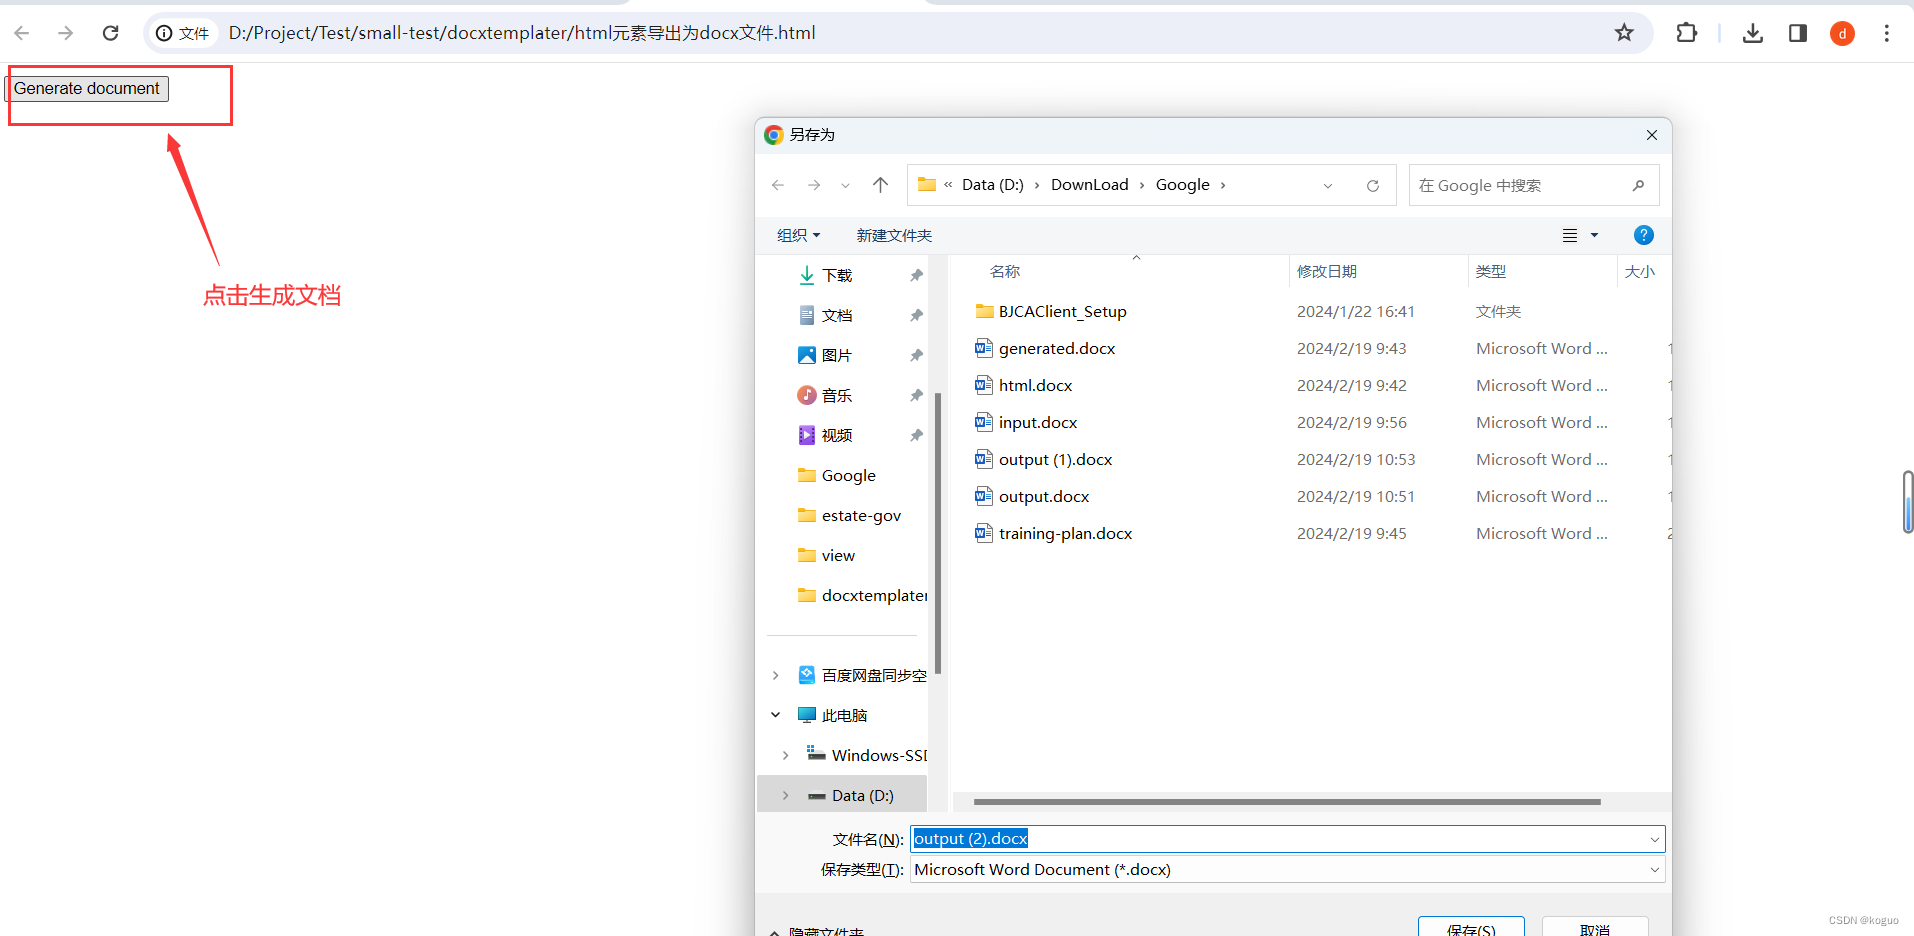Image resolution: width=1914 pixels, height=936 pixels.
Task: Open the view layout dropdown arrow
Action: click(x=1594, y=235)
